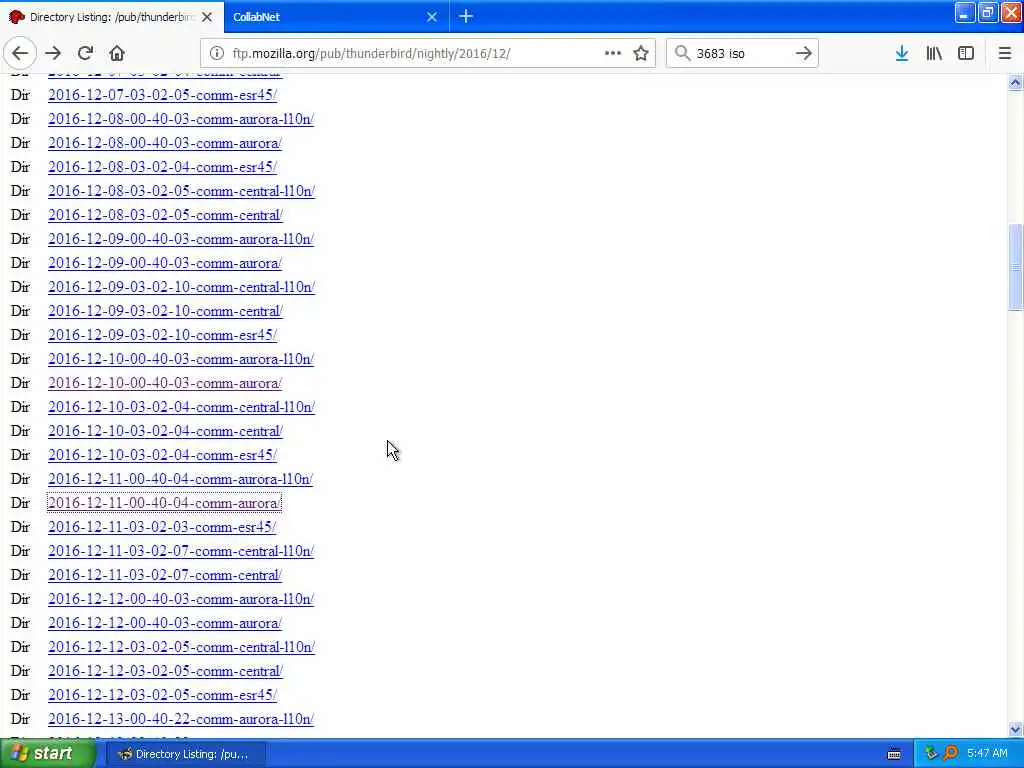
Task: Click the vertical scrollbar thumb
Action: (1015, 267)
